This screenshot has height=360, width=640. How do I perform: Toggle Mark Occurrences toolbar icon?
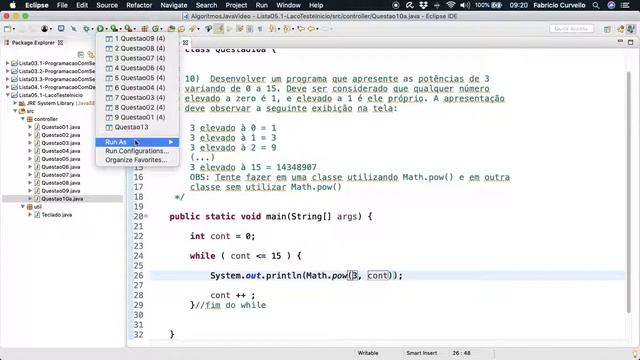[x=219, y=29]
